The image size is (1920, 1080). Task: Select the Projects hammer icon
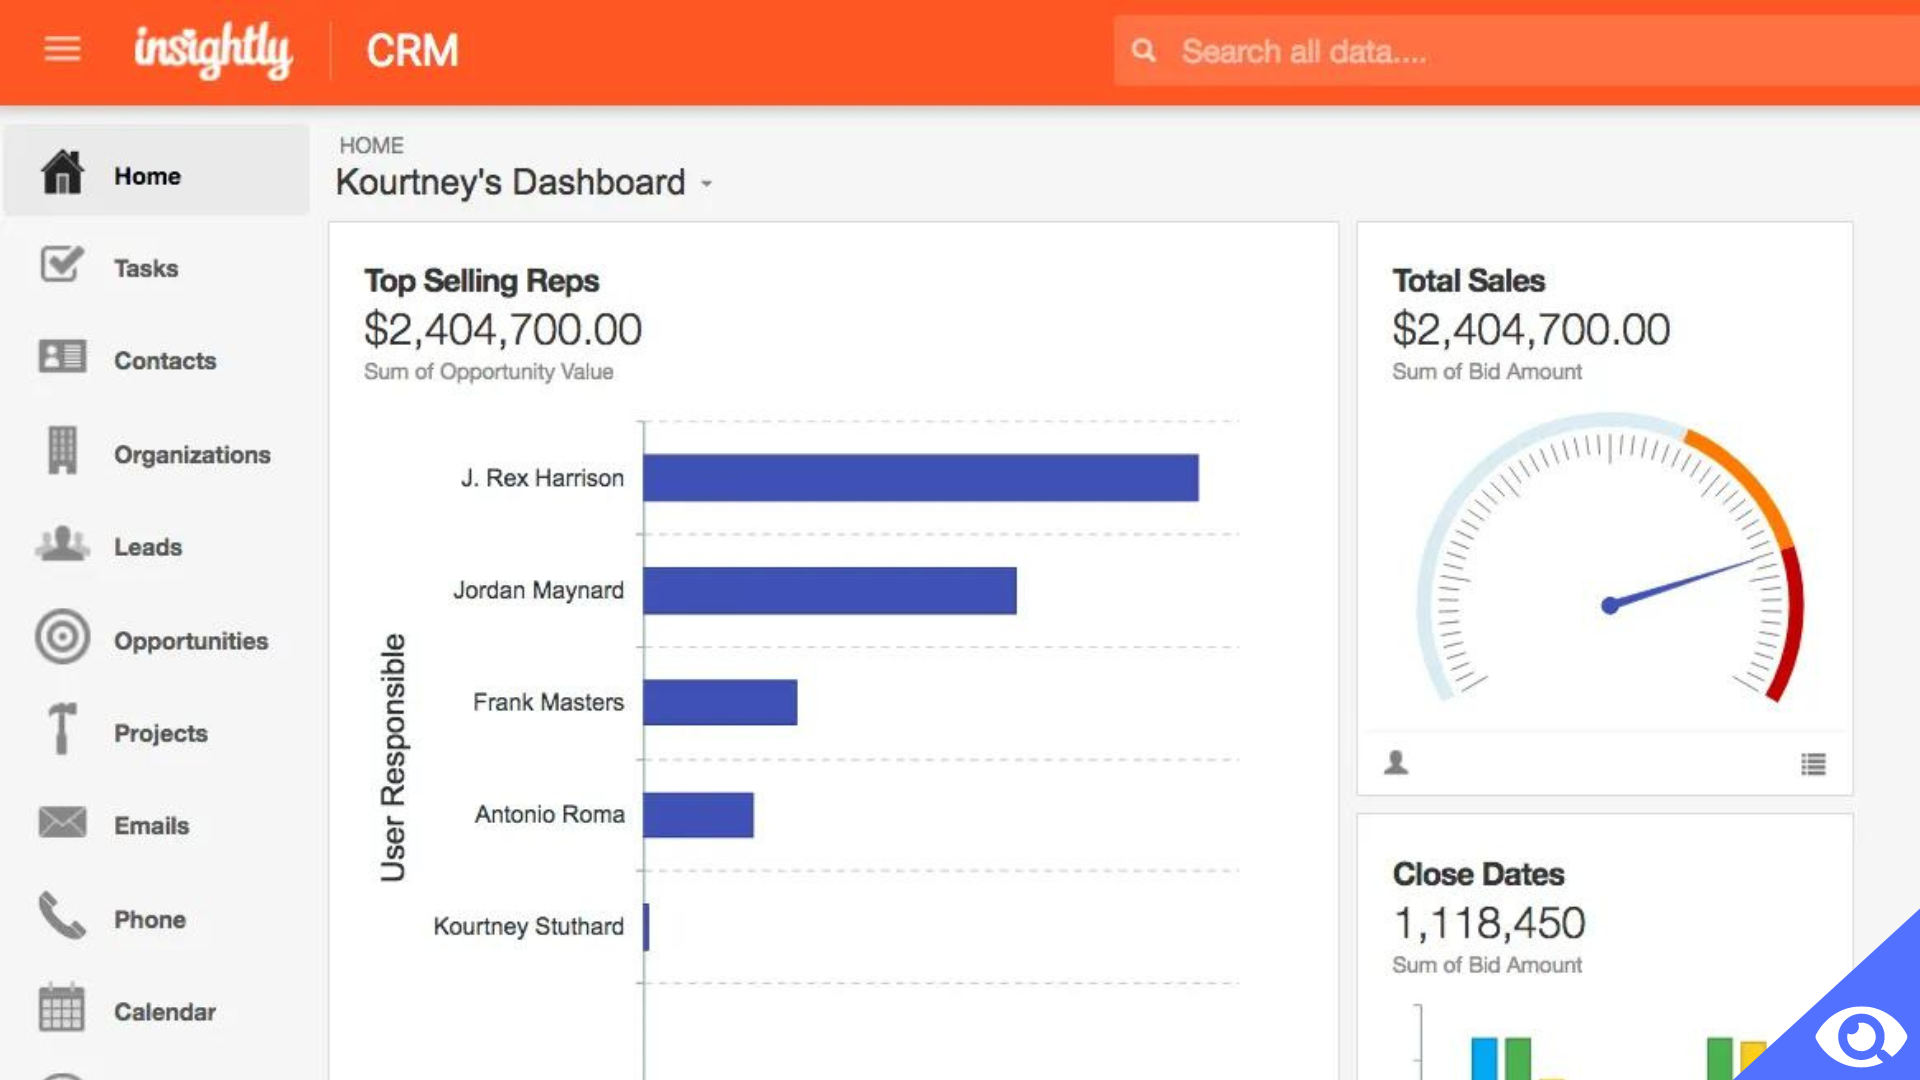(60, 730)
